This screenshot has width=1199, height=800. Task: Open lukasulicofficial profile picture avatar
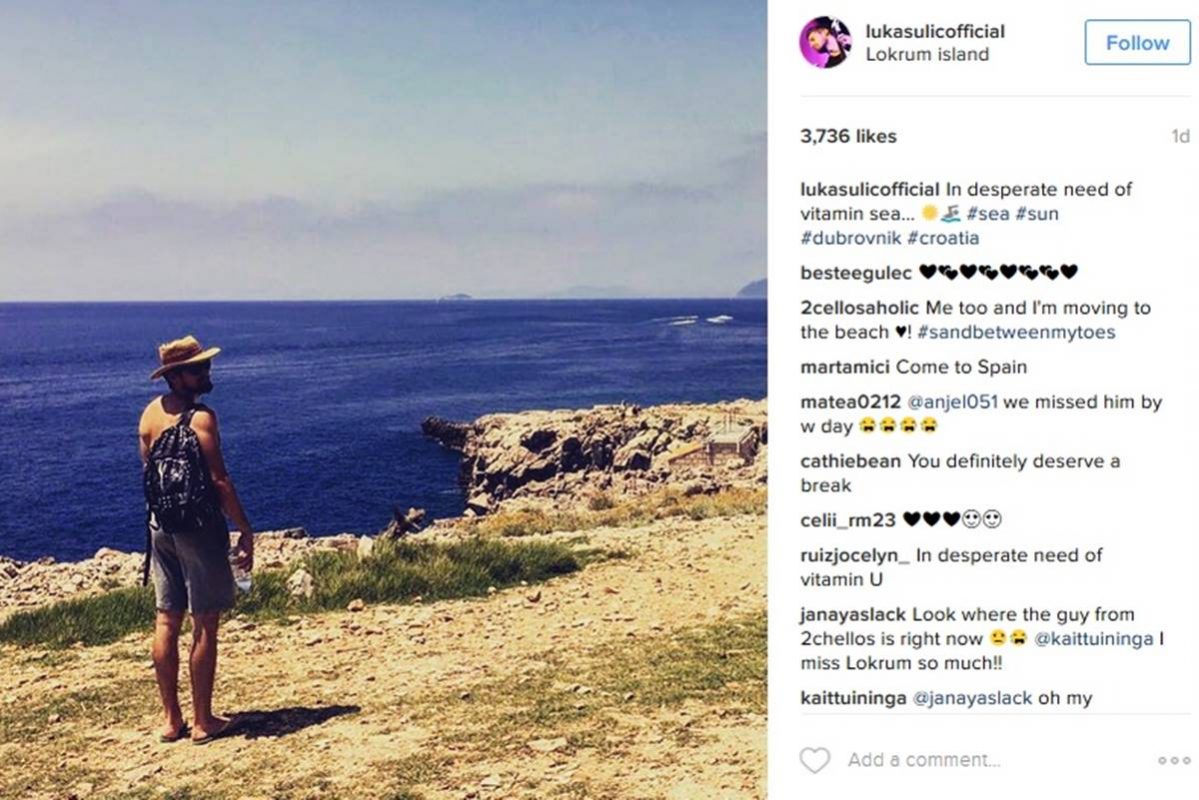pos(826,42)
